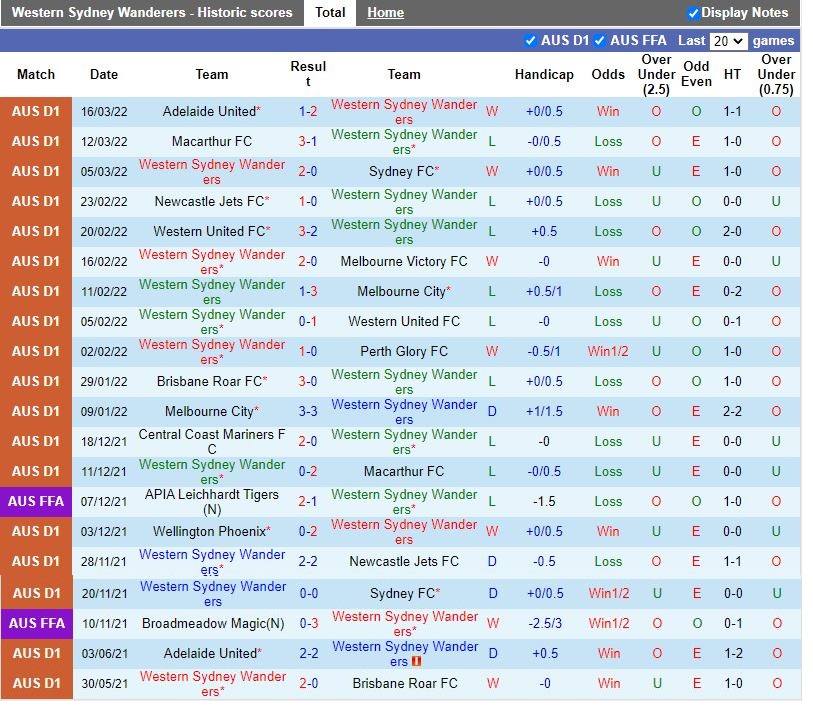The width and height of the screenshot is (813, 710).
Task: Click the Brisbane Roar FC link dated 29/01/22
Action: 210,381
